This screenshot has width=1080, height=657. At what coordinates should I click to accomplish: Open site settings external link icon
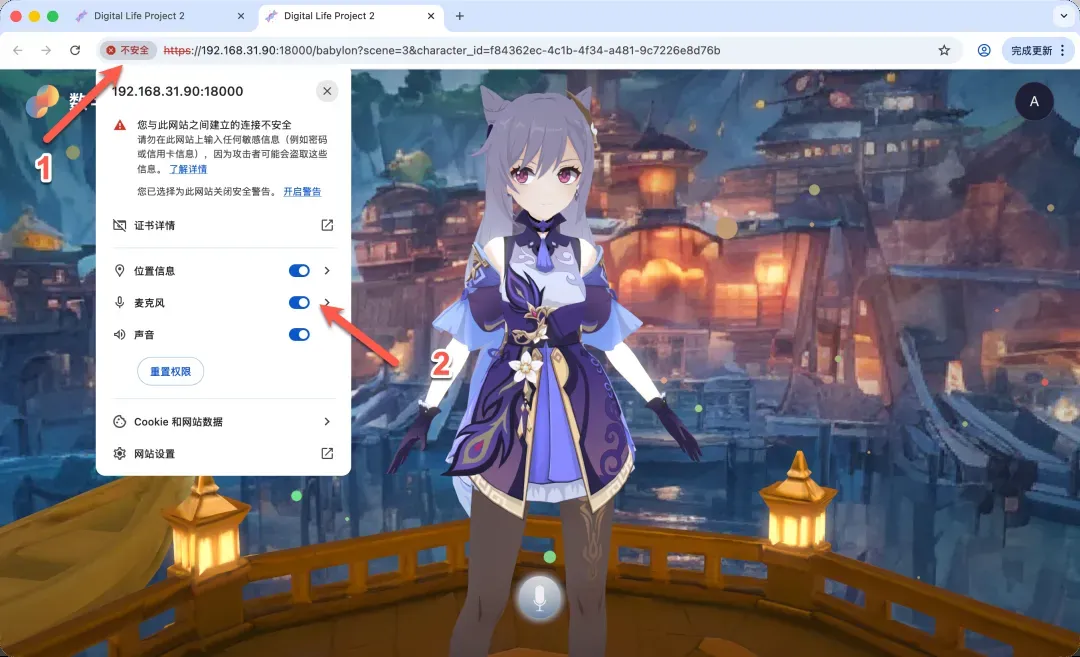point(327,453)
